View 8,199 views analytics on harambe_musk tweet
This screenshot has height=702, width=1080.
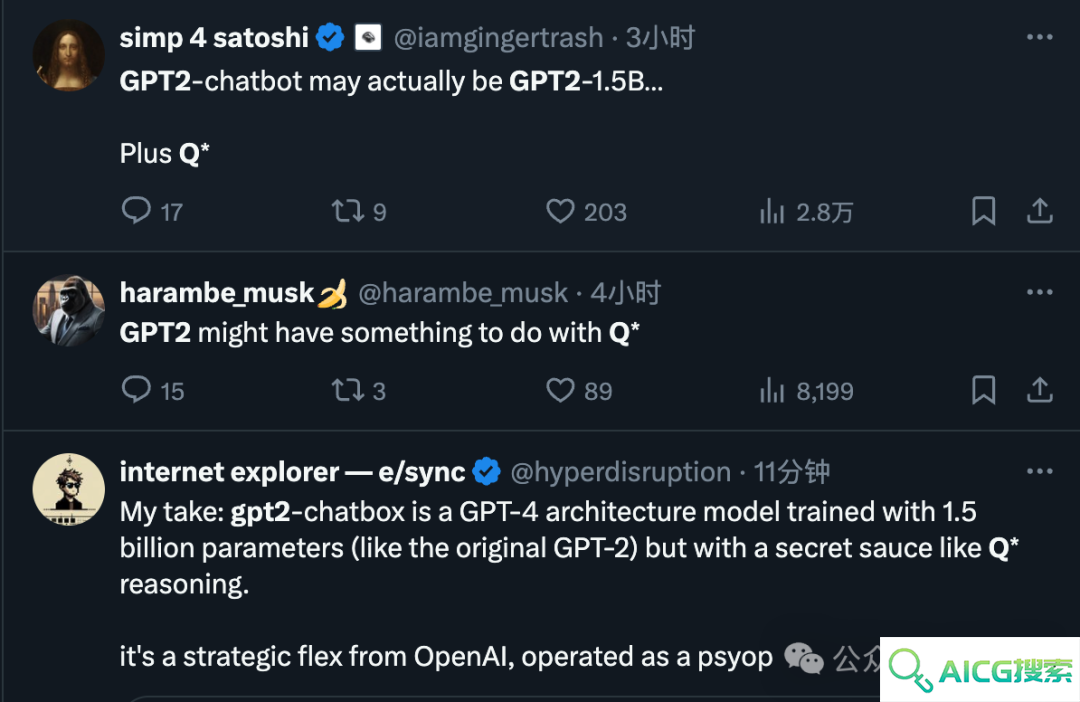point(806,391)
